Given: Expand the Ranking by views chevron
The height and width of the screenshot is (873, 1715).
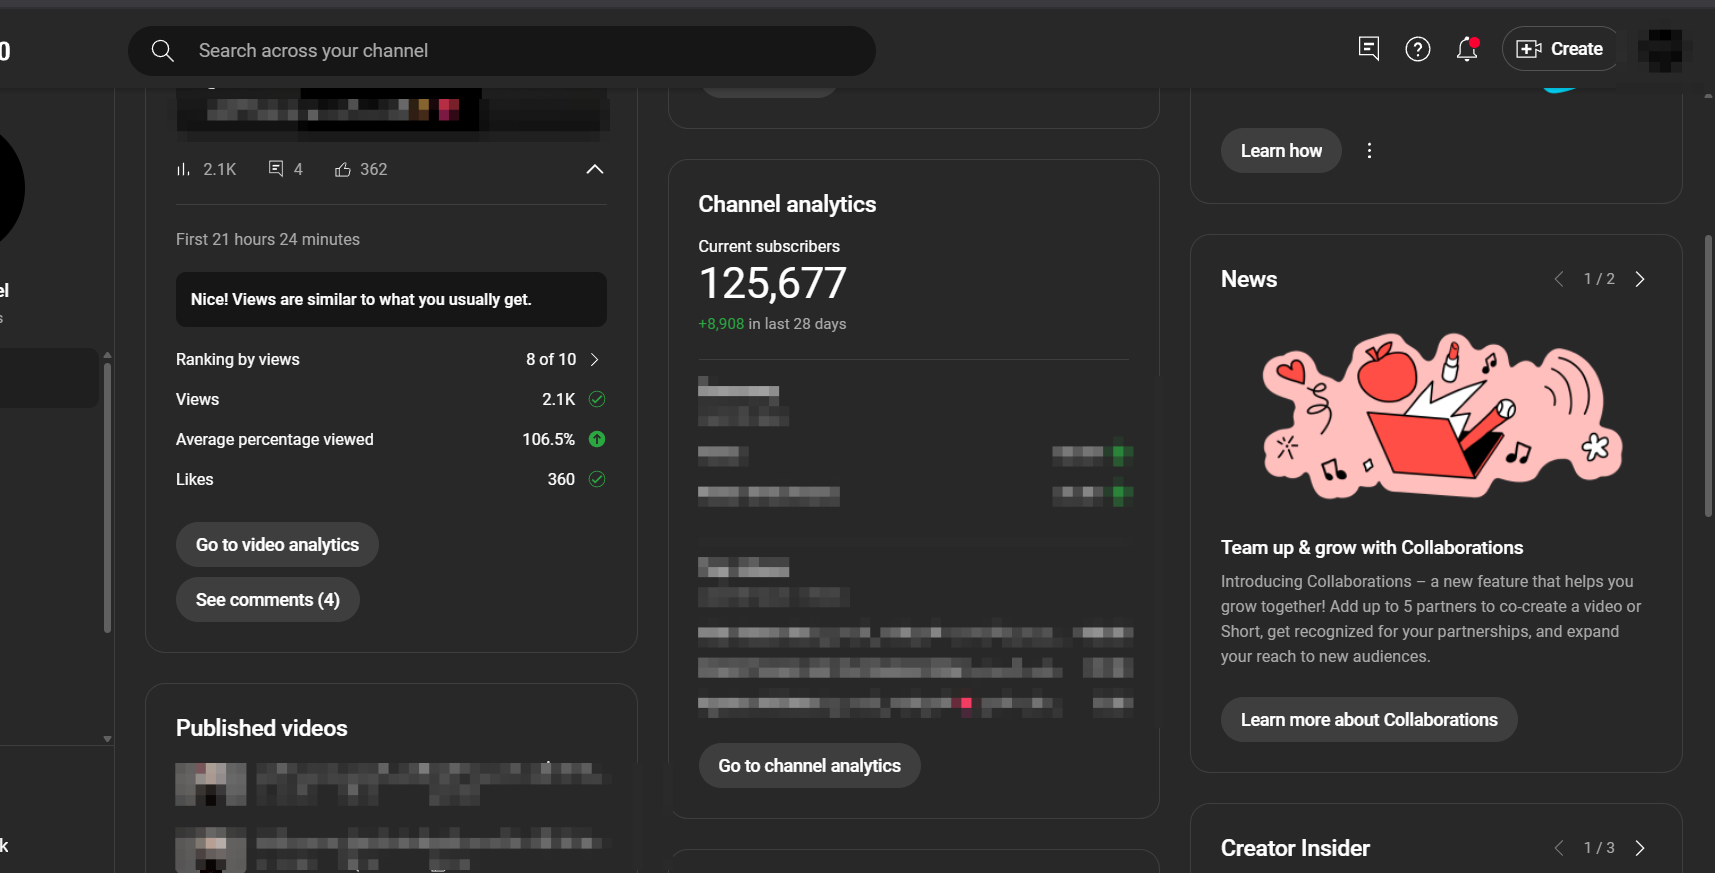Looking at the screenshot, I should tap(594, 359).
